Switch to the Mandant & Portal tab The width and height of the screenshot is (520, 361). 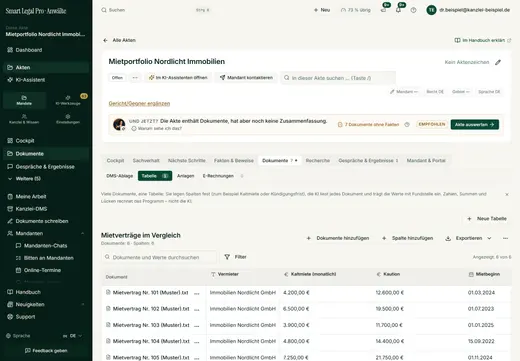point(426,161)
